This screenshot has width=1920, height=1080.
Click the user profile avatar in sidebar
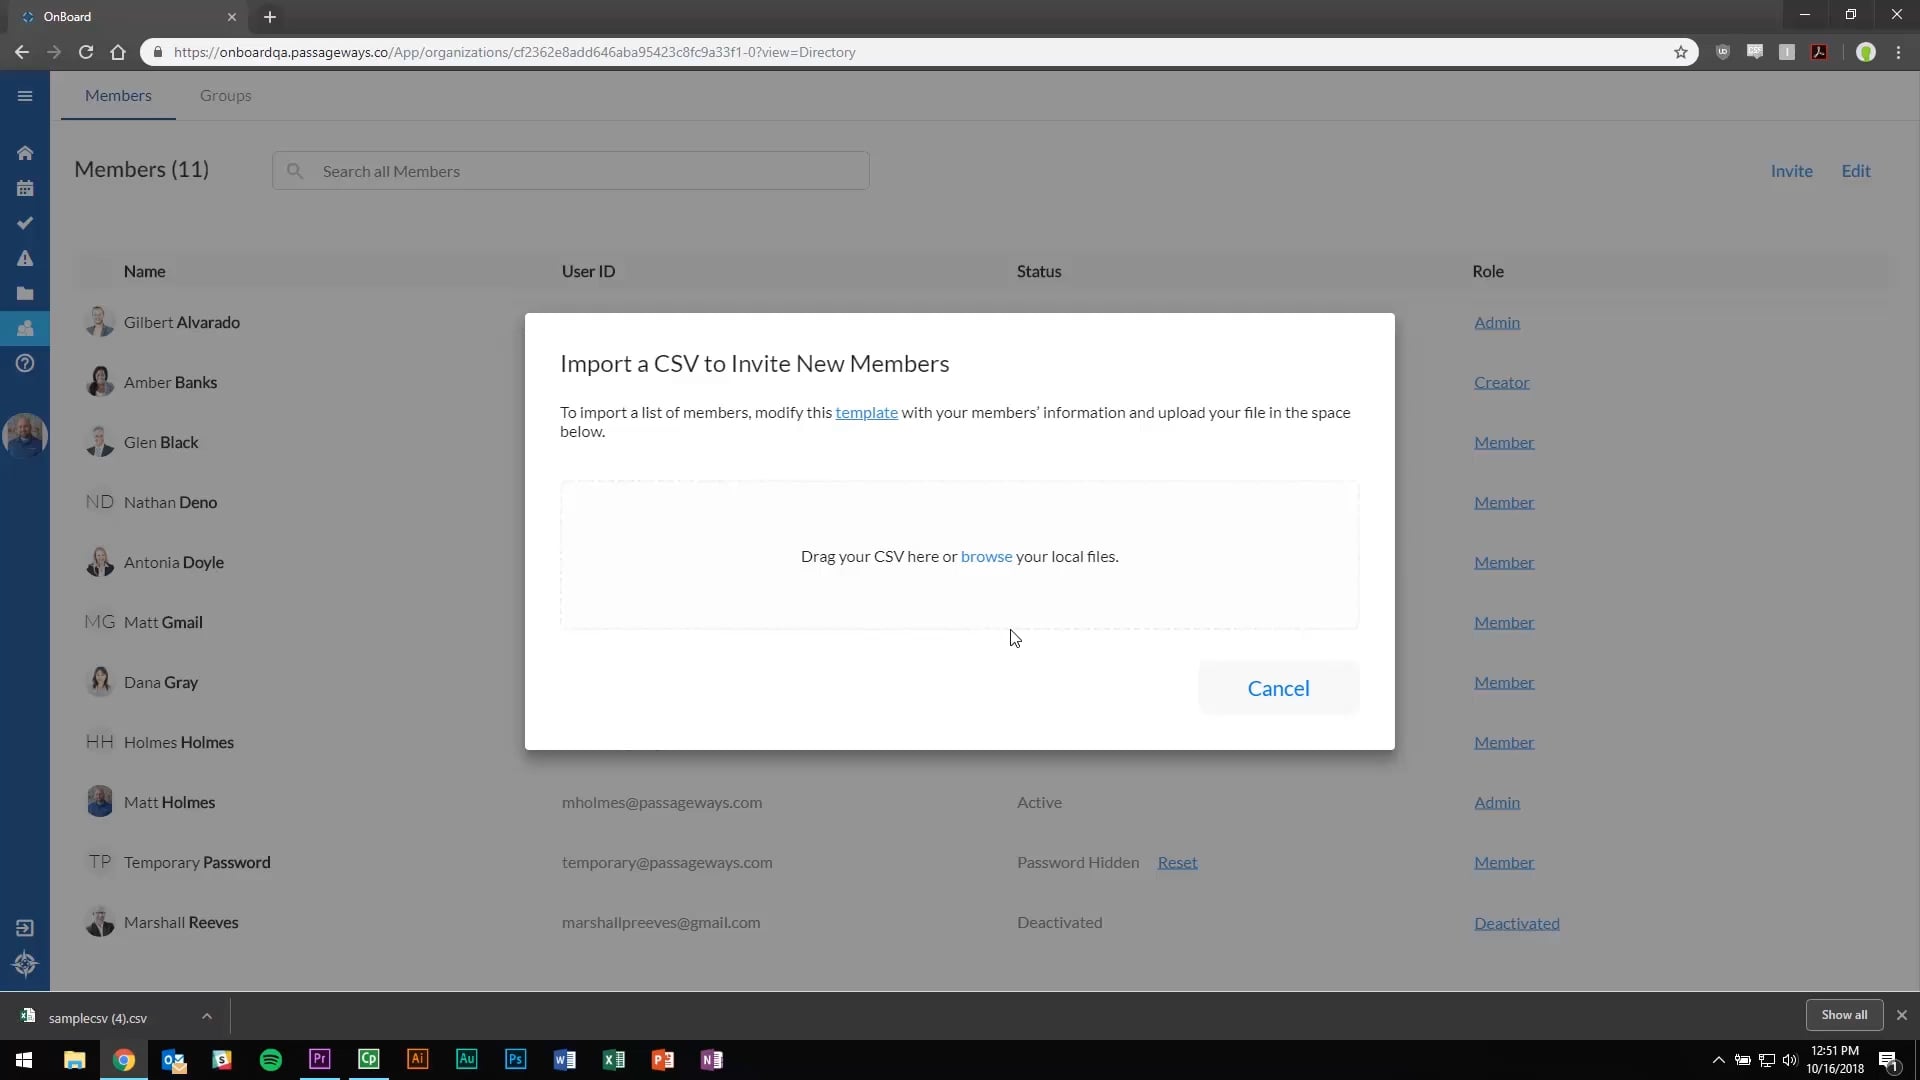click(x=25, y=436)
